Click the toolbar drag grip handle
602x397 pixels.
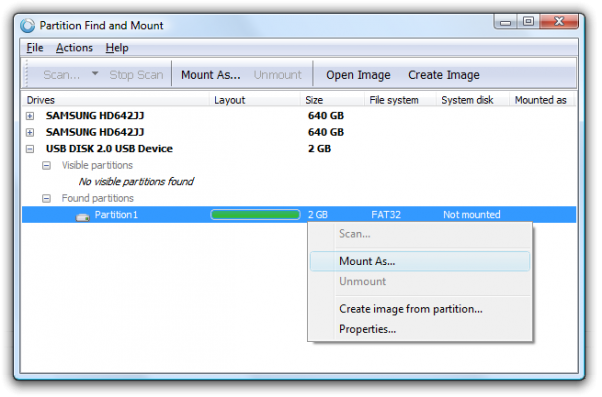click(x=26, y=74)
